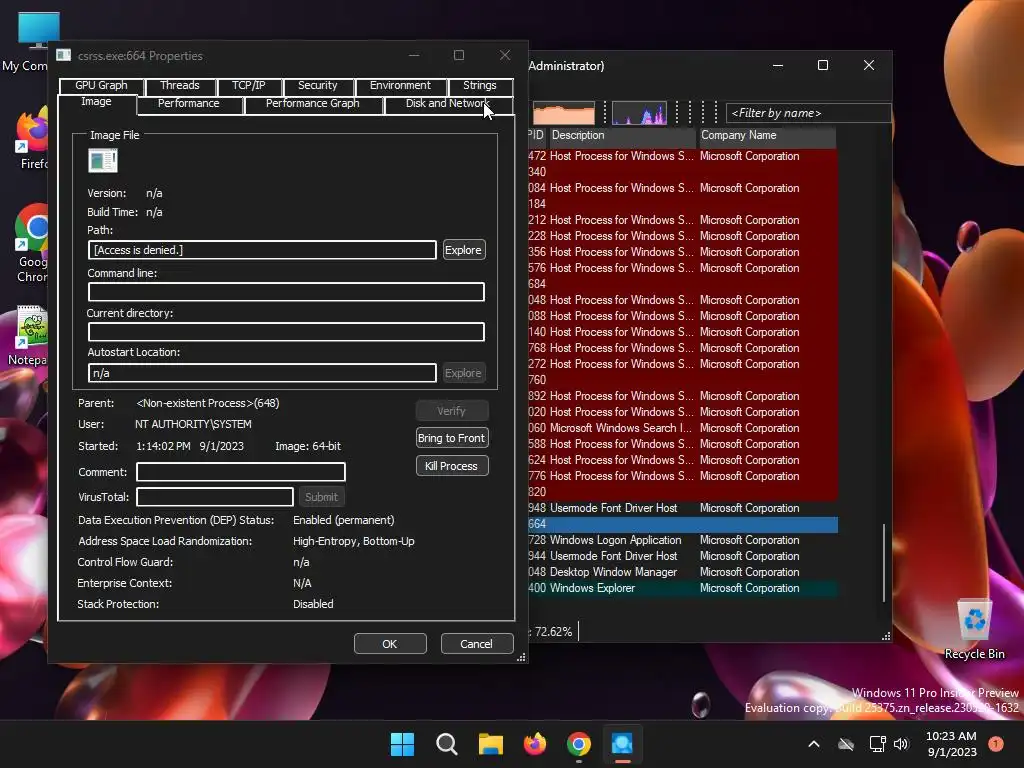Click the Kill Process button
This screenshot has width=1024, height=768.
(x=452, y=466)
